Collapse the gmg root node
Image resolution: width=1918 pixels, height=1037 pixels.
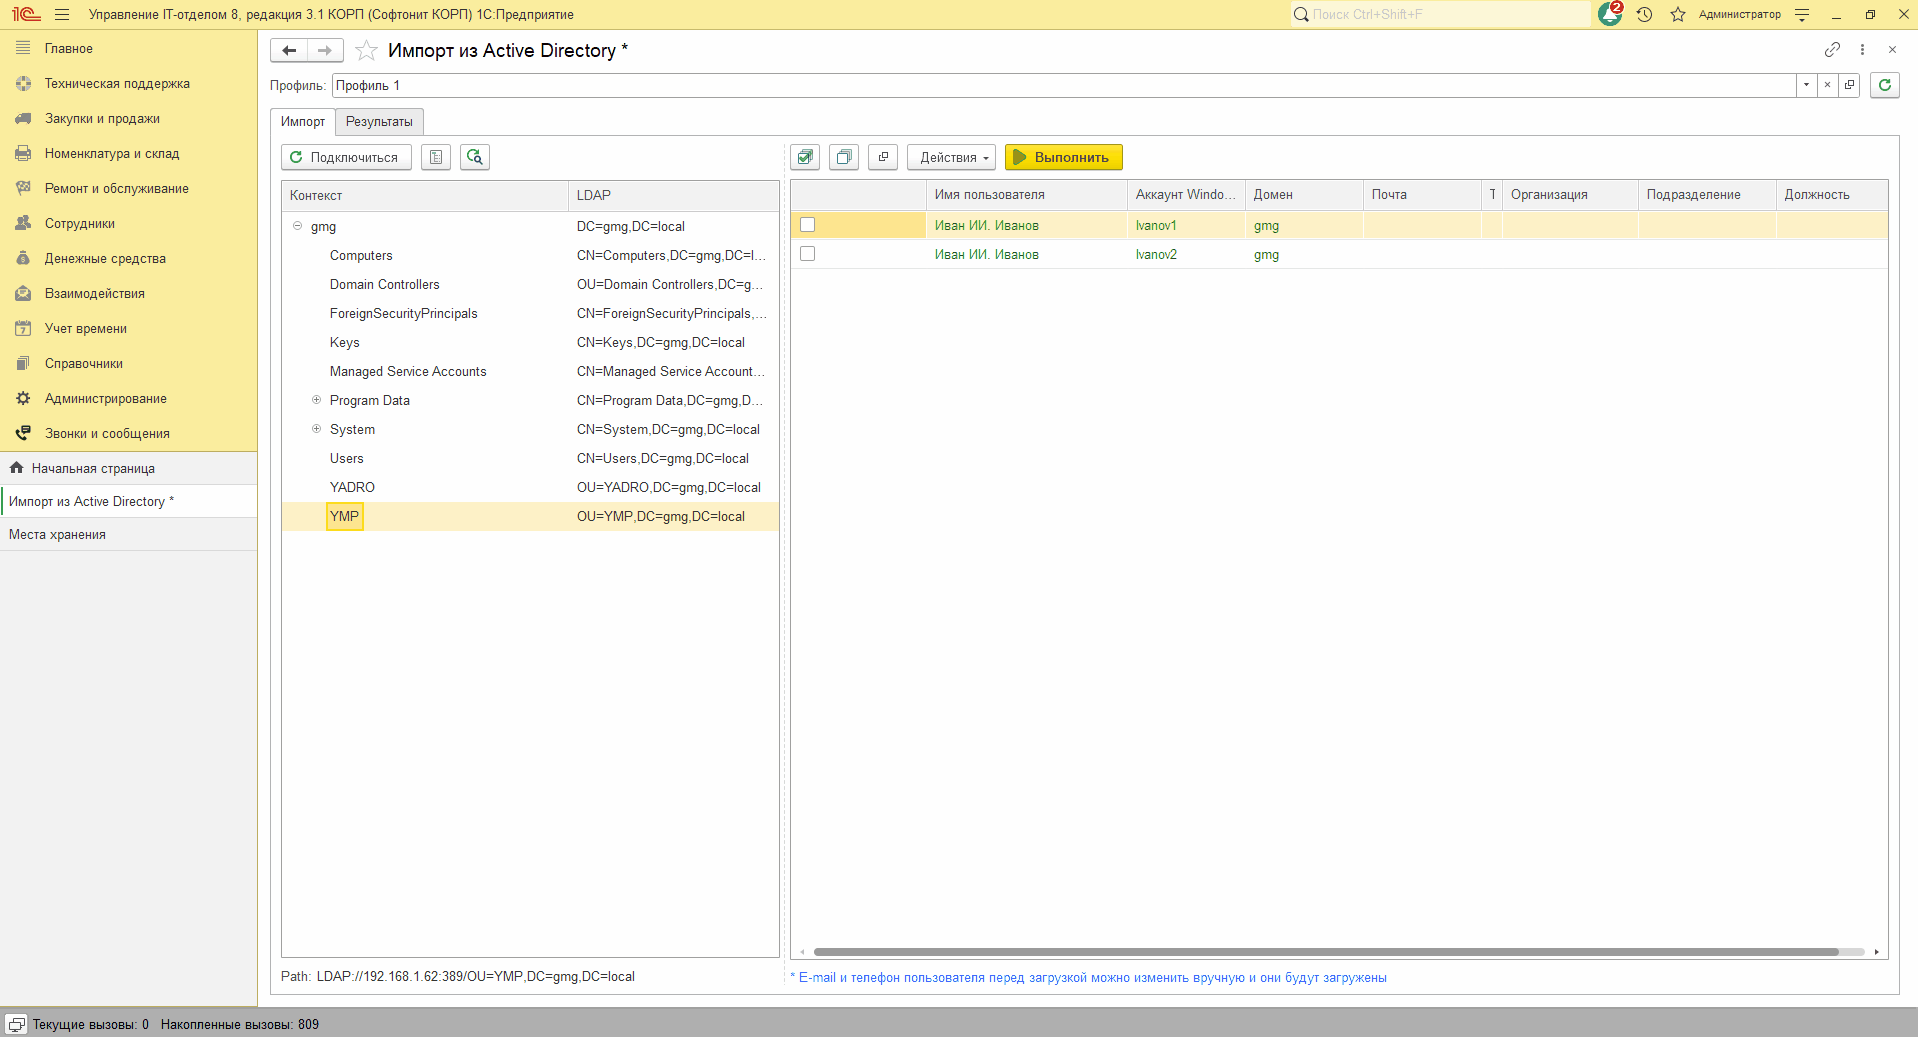pyautogui.click(x=297, y=226)
